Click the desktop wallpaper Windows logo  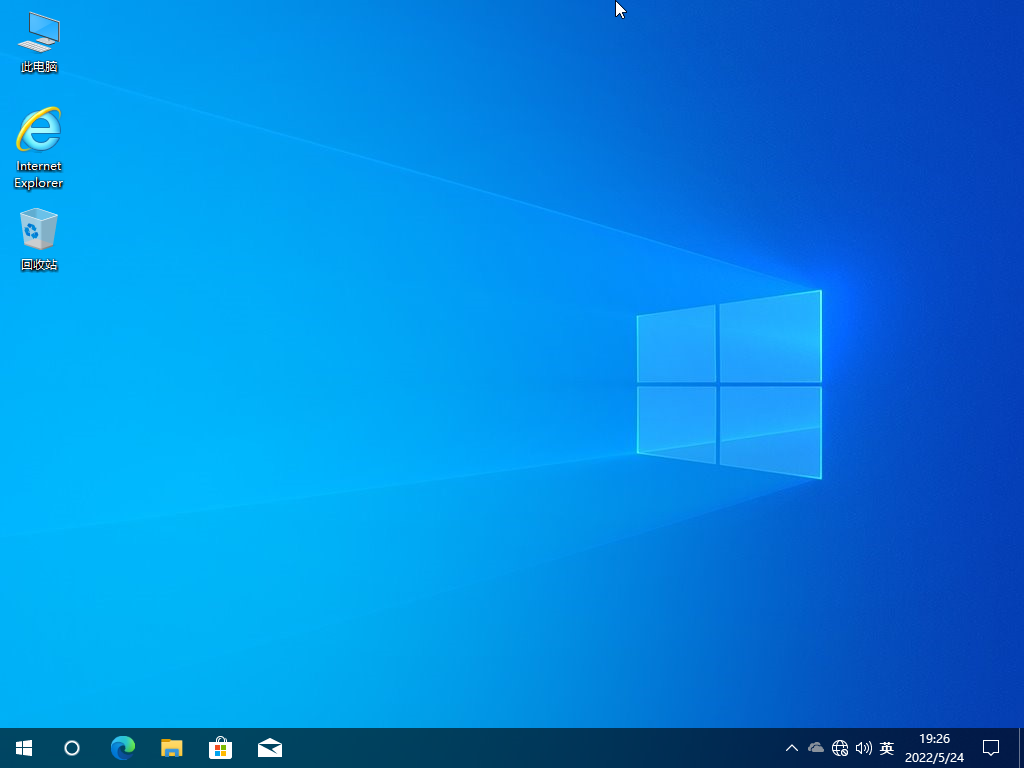728,385
